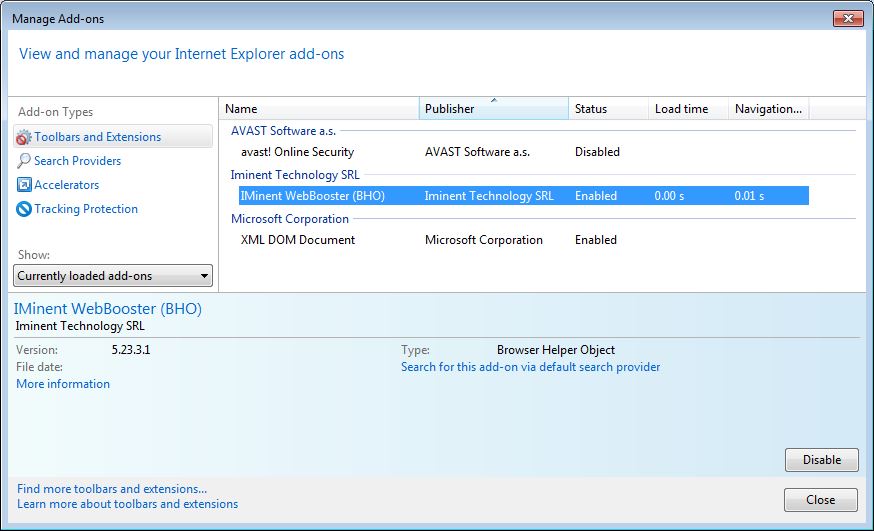Click the Browser Helper Object type value
The width and height of the screenshot is (874, 531).
(556, 350)
